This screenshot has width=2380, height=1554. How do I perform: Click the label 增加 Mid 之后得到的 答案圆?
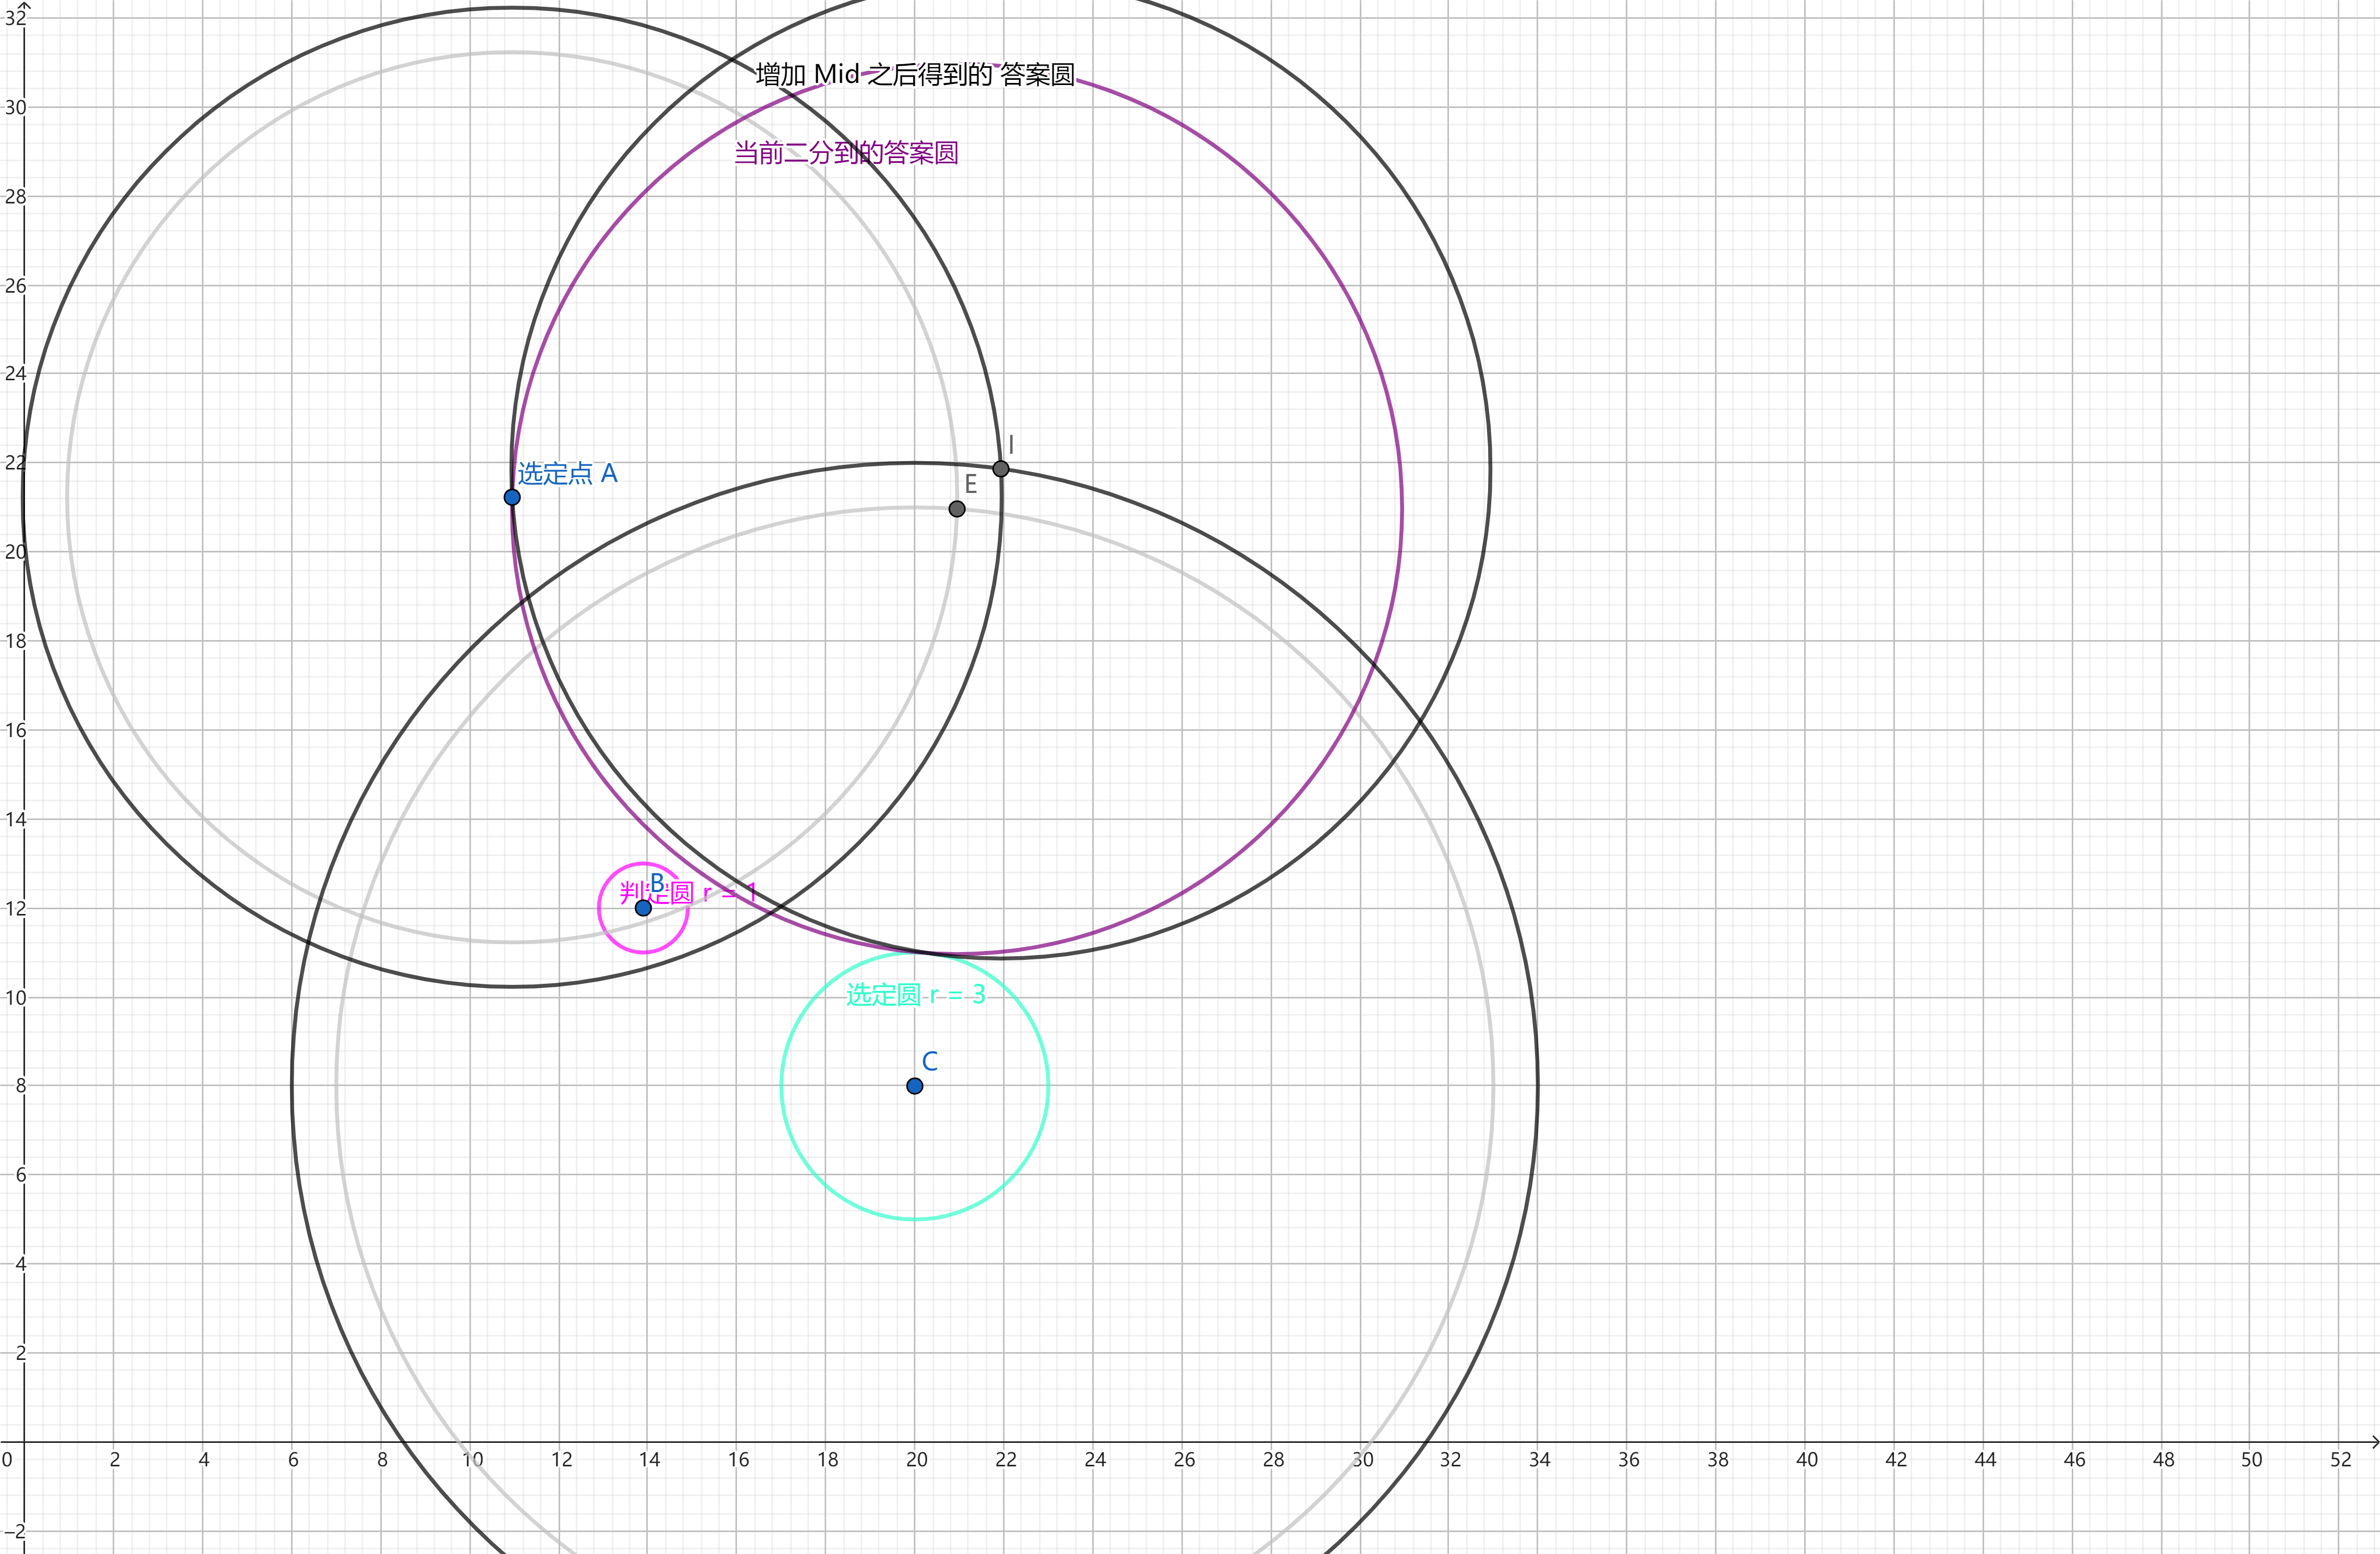tap(914, 75)
